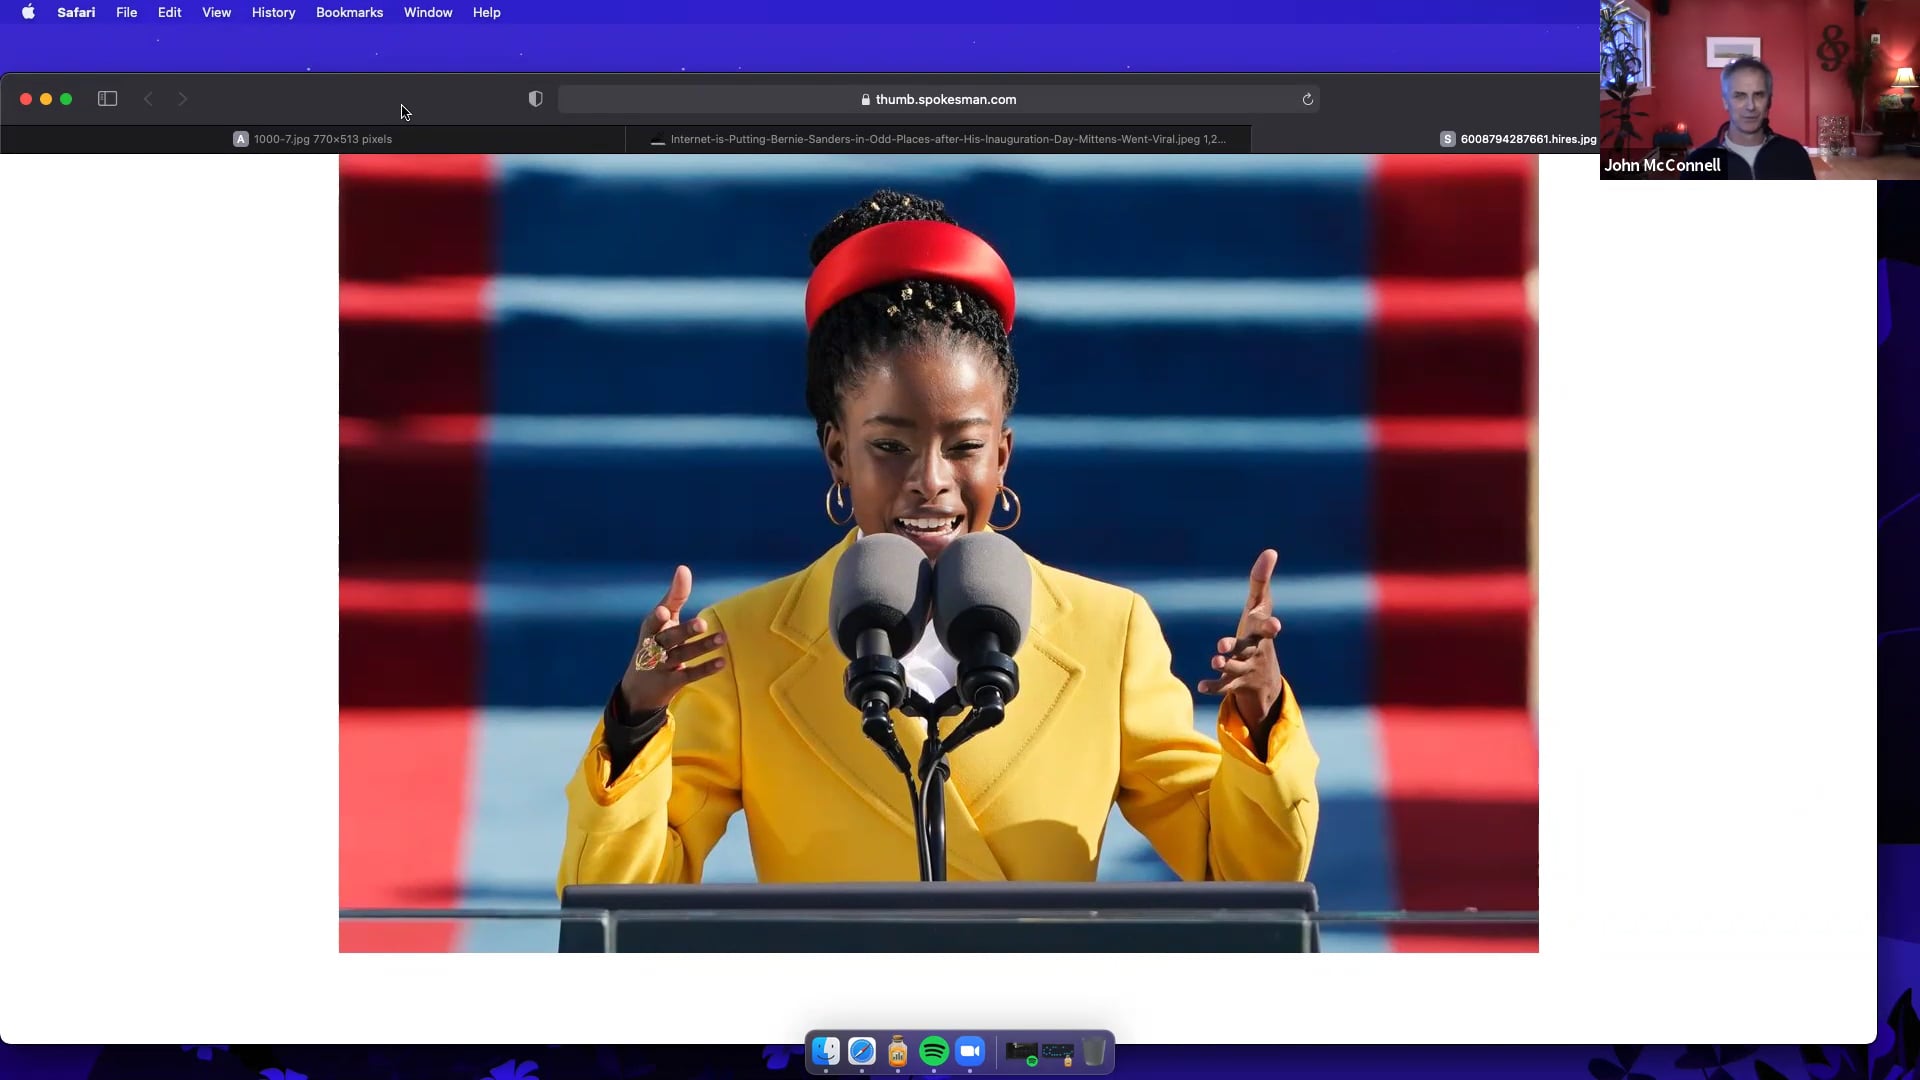This screenshot has height=1080, width=1920.
Task: Expand the View menu
Action: (x=216, y=12)
